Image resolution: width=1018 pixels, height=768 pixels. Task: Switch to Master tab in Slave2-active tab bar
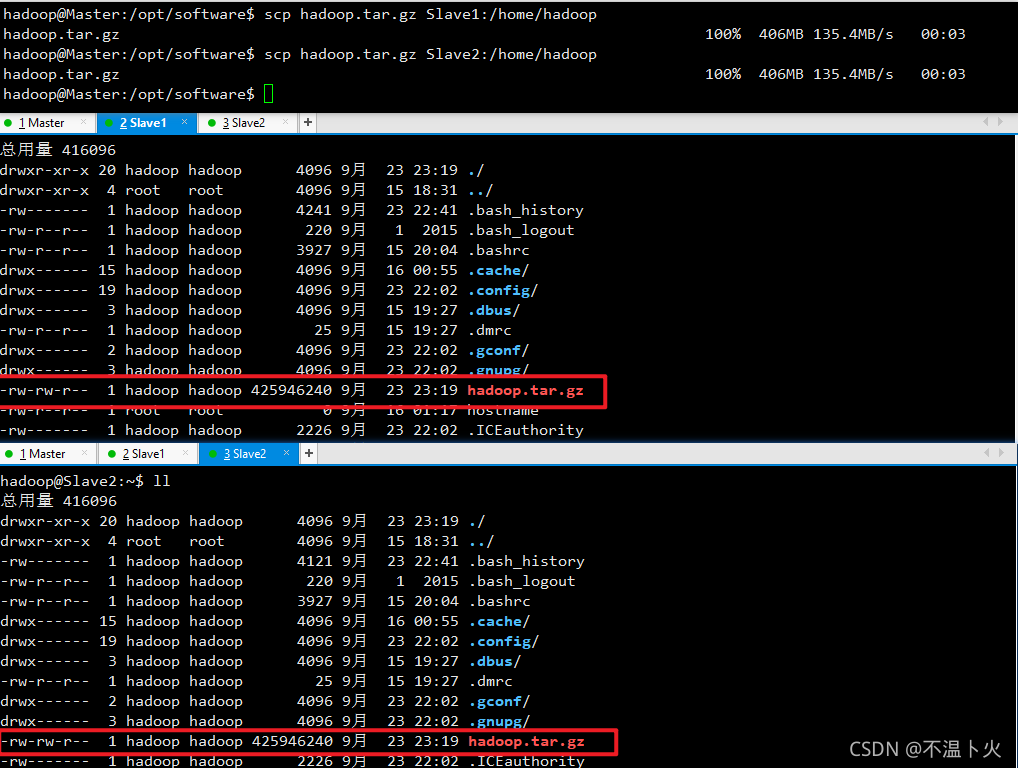[42, 454]
